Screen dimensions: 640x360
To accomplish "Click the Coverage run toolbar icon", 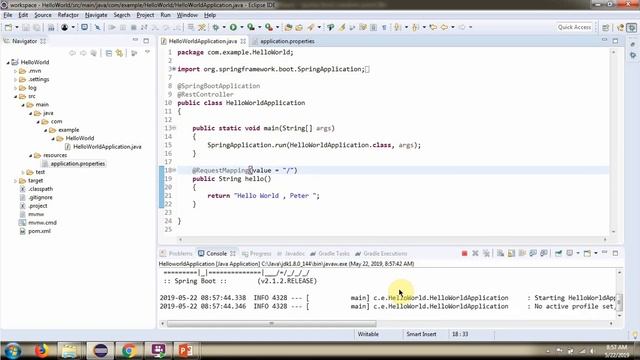I will click(x=251, y=27).
